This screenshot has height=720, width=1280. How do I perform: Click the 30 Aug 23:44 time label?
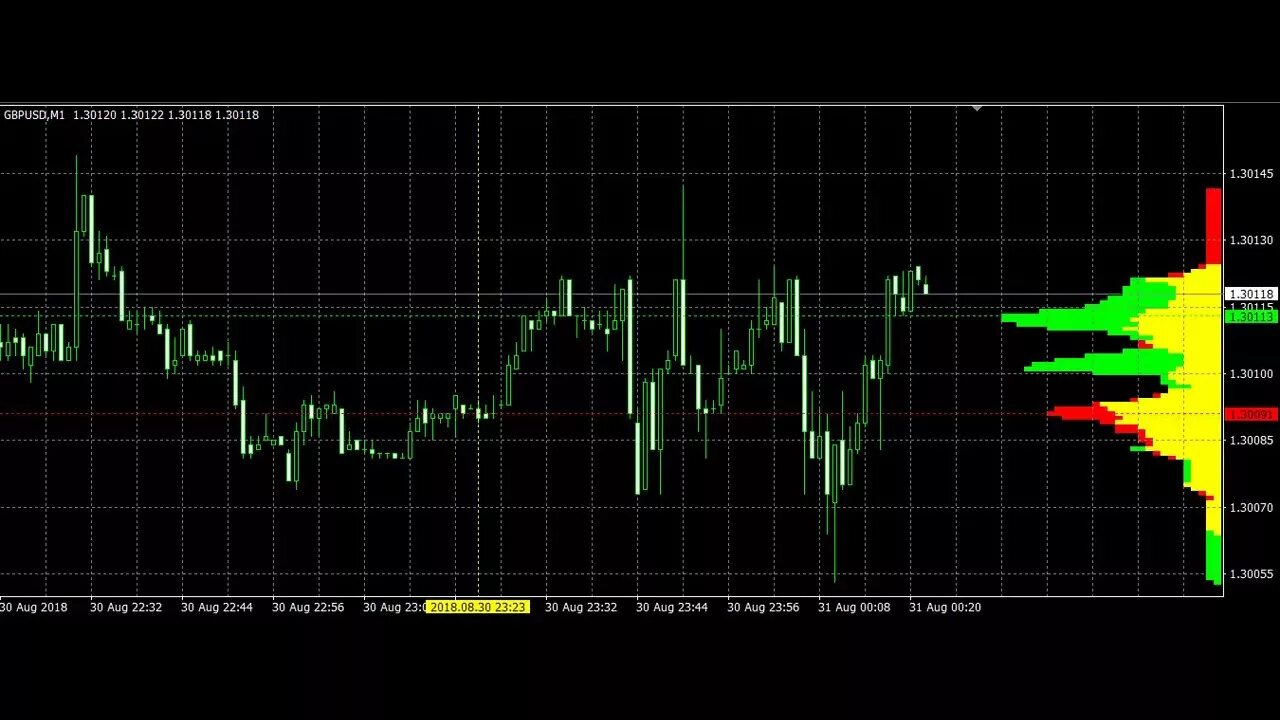coord(672,607)
